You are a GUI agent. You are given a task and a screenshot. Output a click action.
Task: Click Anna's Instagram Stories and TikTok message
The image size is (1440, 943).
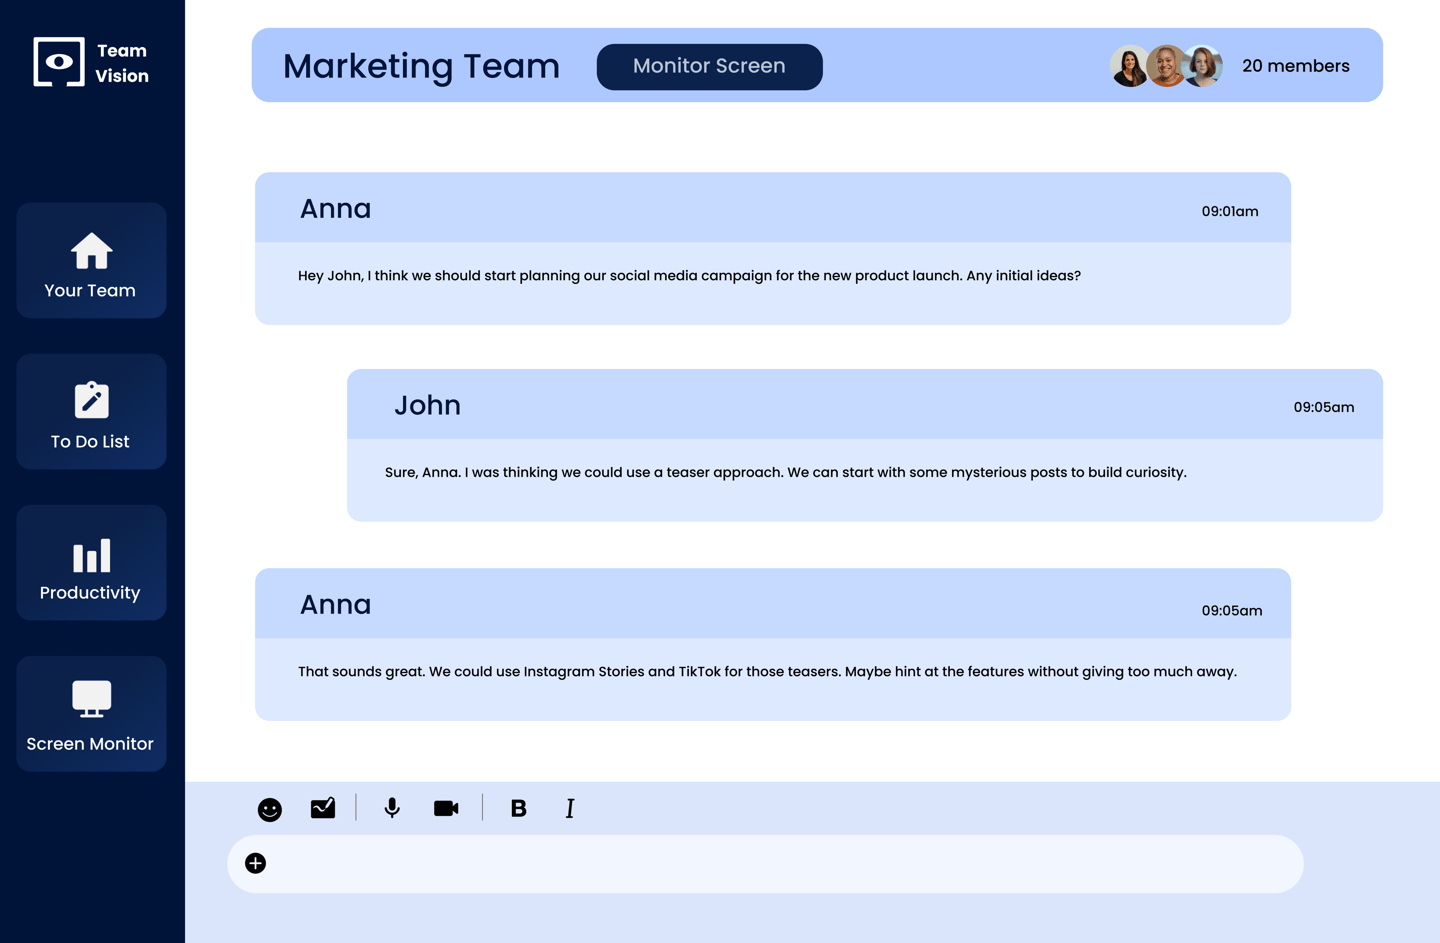click(x=767, y=671)
